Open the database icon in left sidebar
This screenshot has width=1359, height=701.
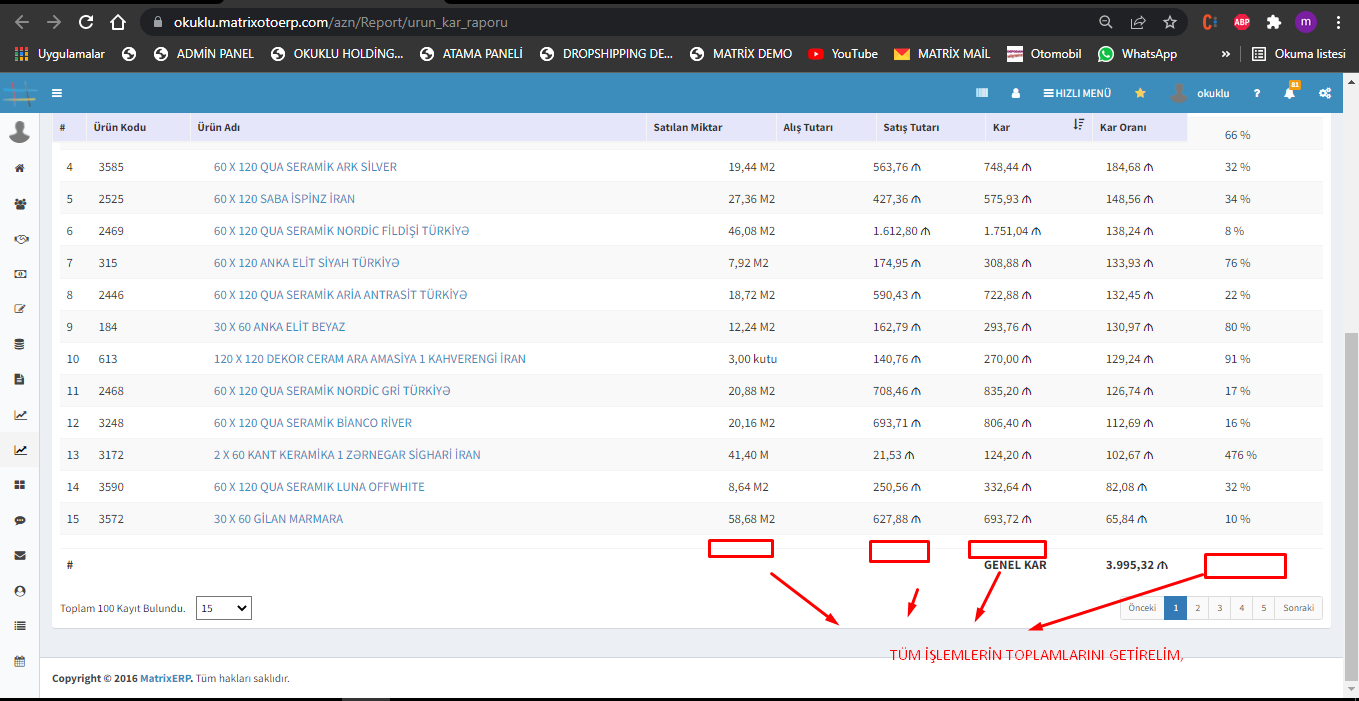point(19,344)
